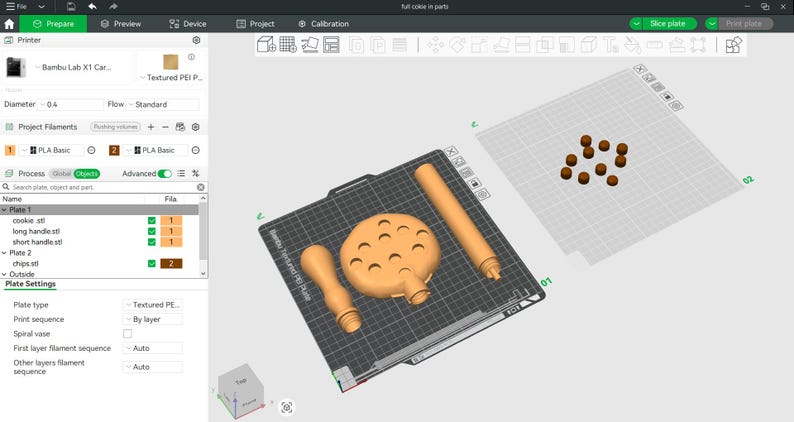Click the compare presets icon beside Advanced
Viewport: 794px width, 422px height.
click(x=195, y=174)
